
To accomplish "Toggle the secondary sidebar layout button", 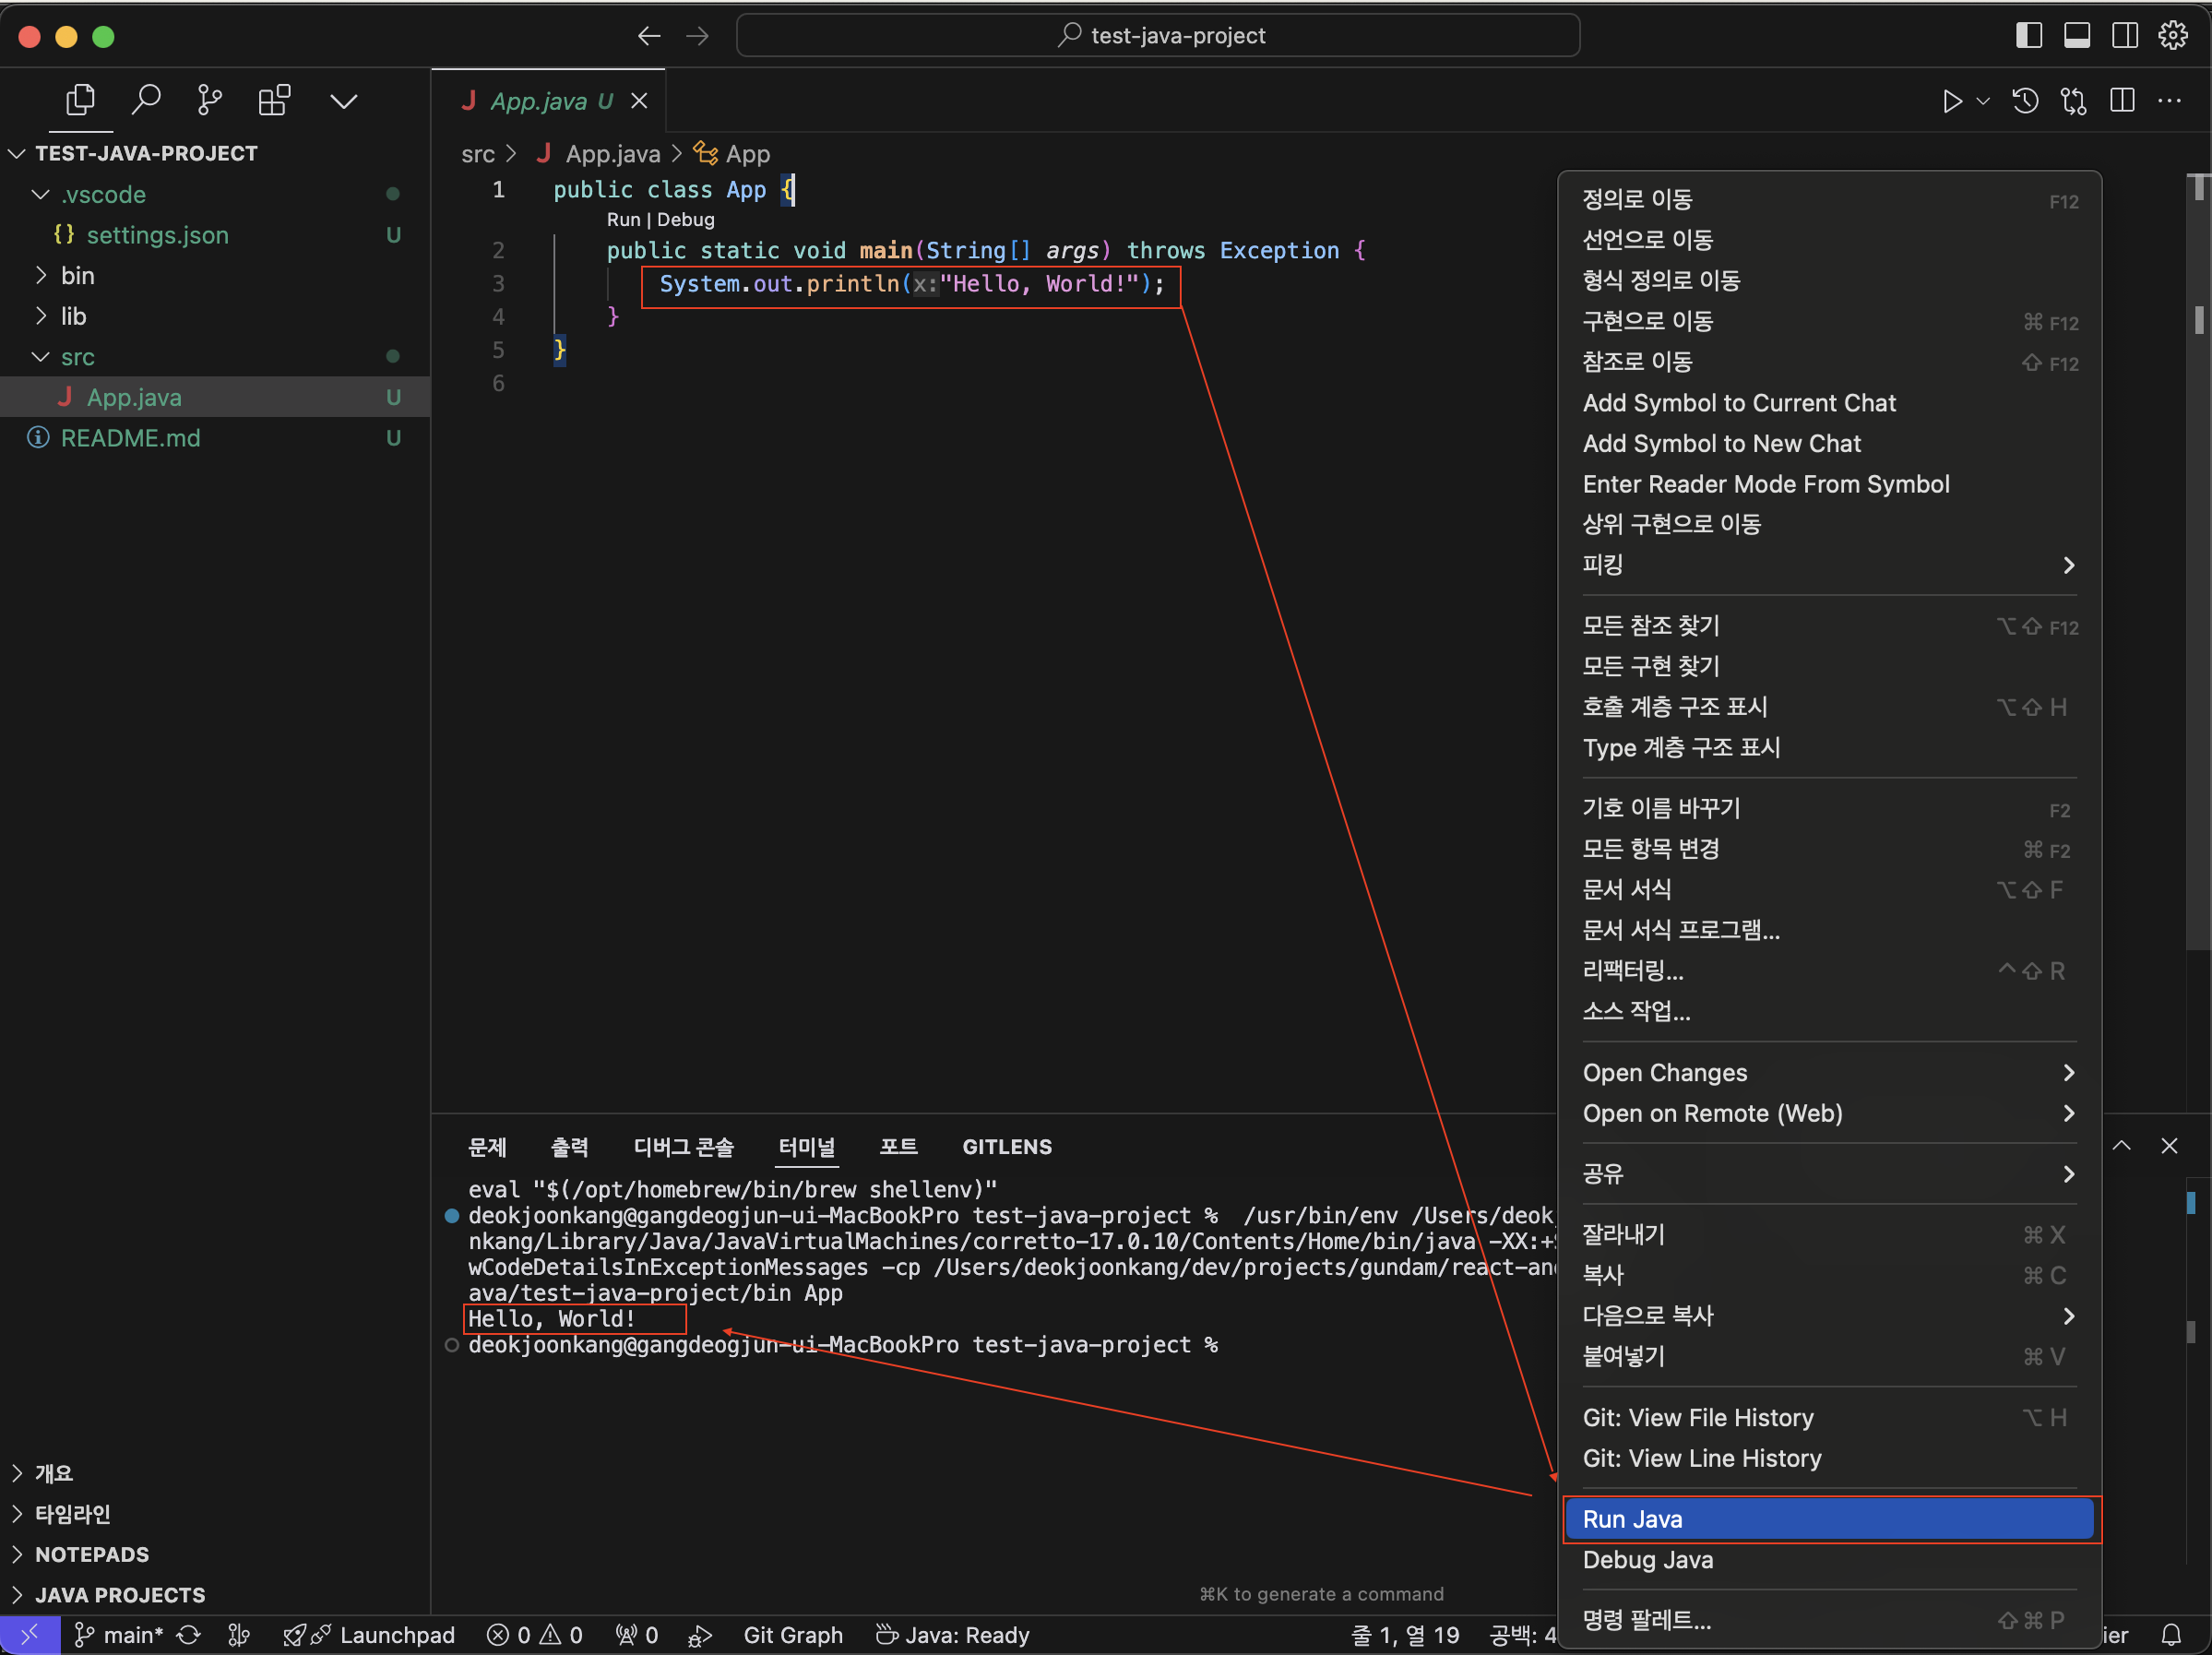I will tap(2124, 36).
